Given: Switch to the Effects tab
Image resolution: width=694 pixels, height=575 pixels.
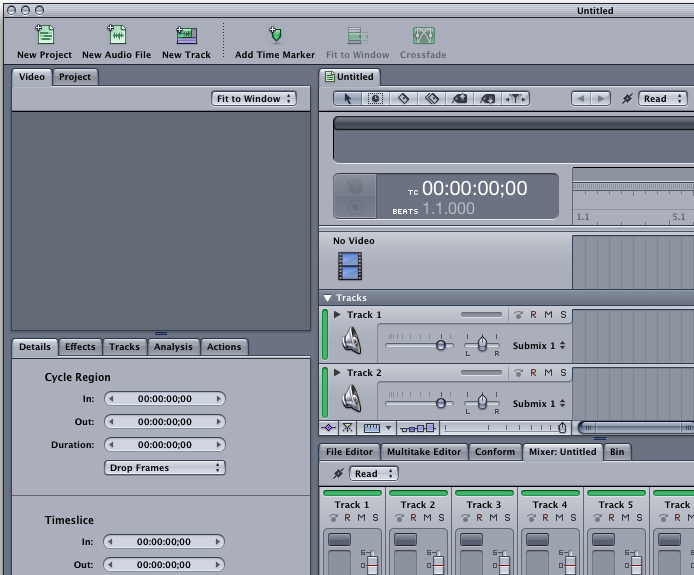Looking at the screenshot, I should coord(80,347).
